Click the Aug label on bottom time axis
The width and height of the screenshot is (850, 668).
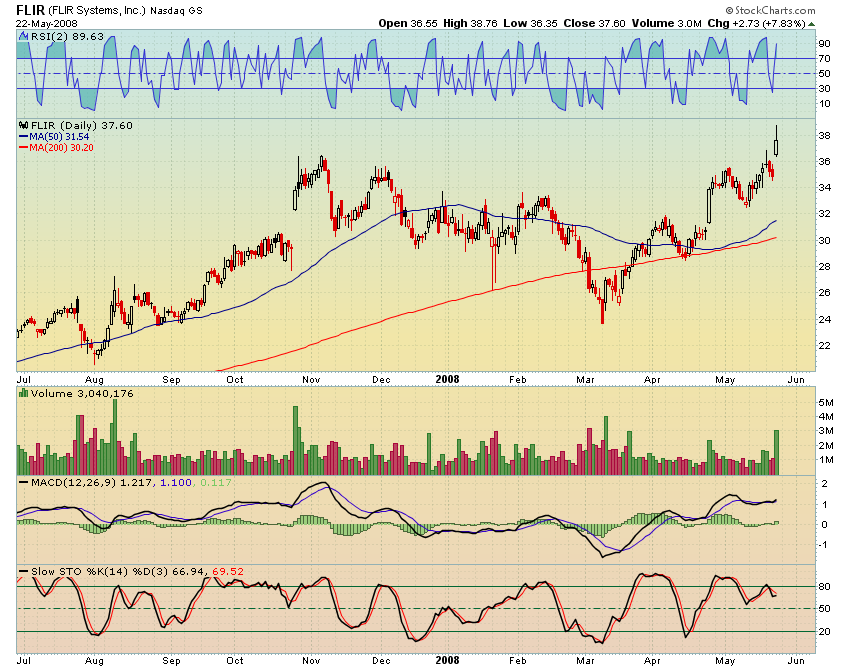[94, 660]
